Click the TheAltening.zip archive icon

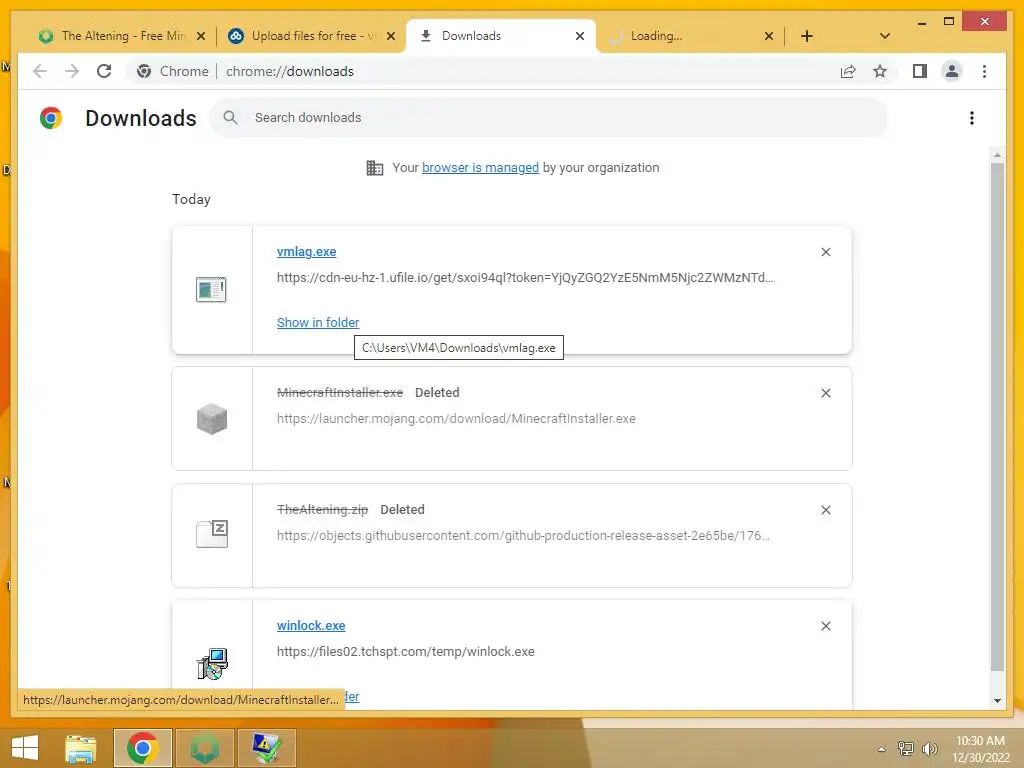212,534
